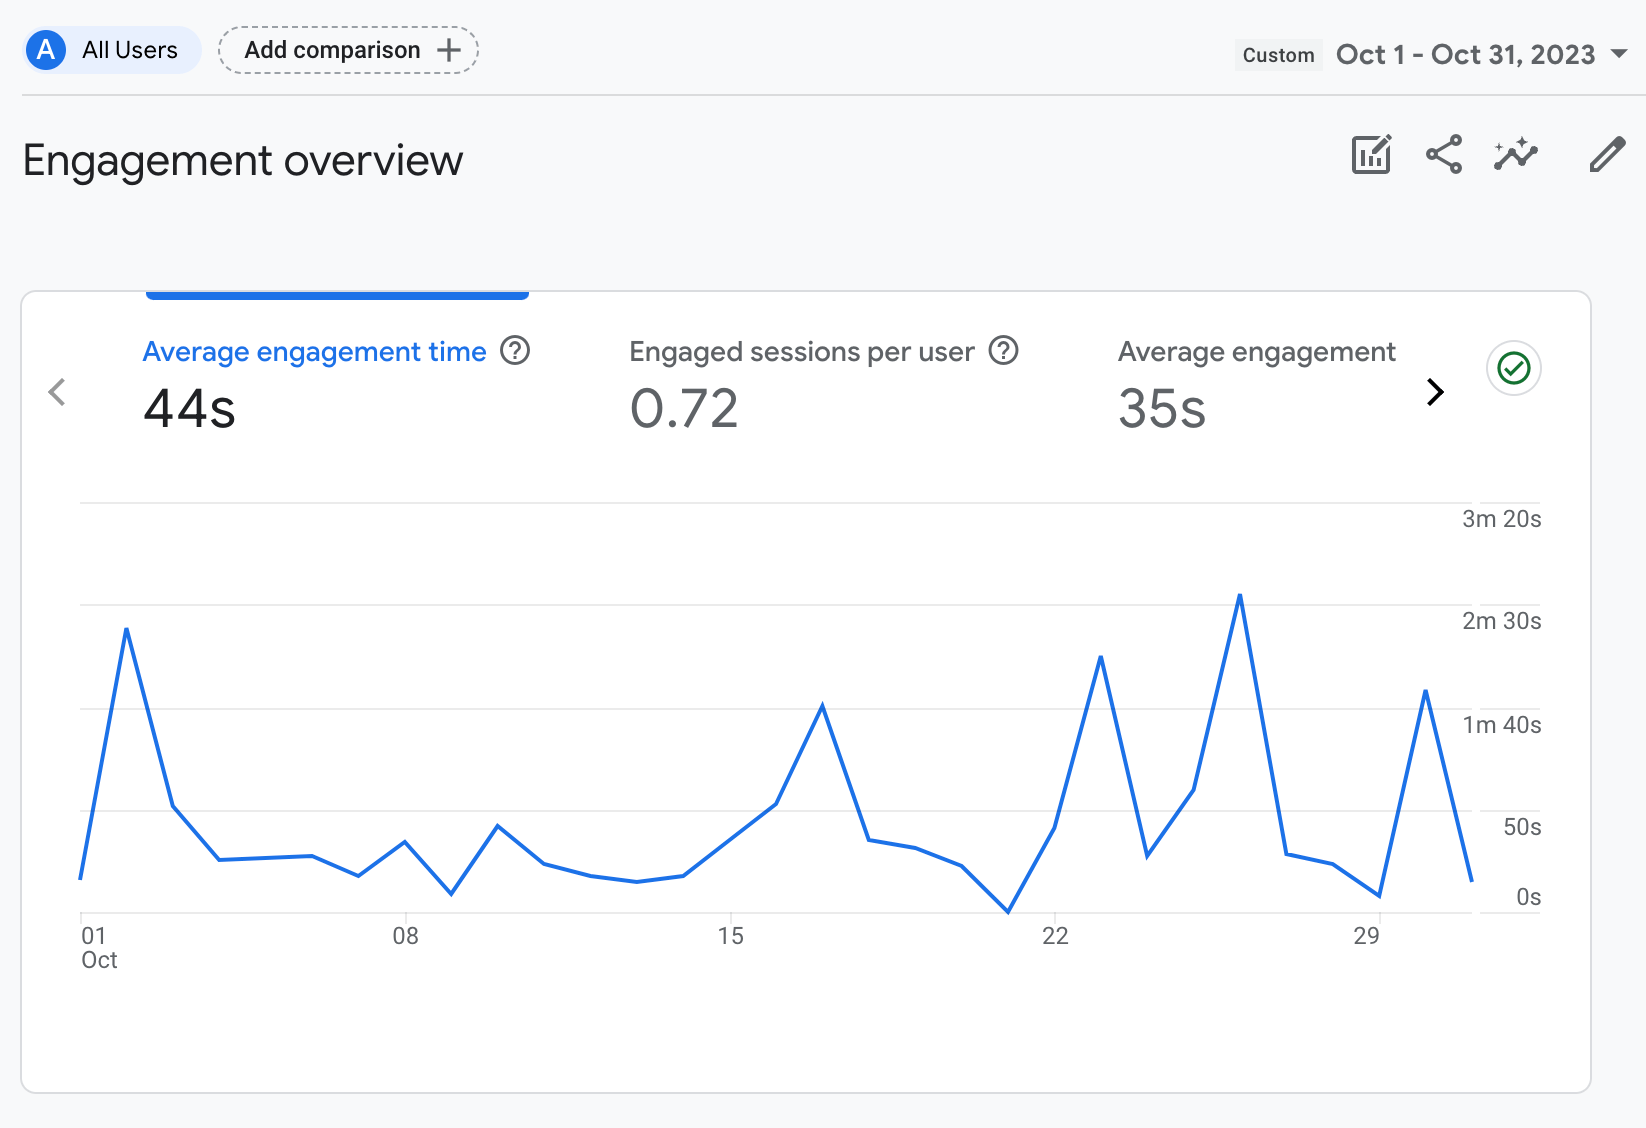
Task: Open the date range dropdown arrow
Action: 1620,54
